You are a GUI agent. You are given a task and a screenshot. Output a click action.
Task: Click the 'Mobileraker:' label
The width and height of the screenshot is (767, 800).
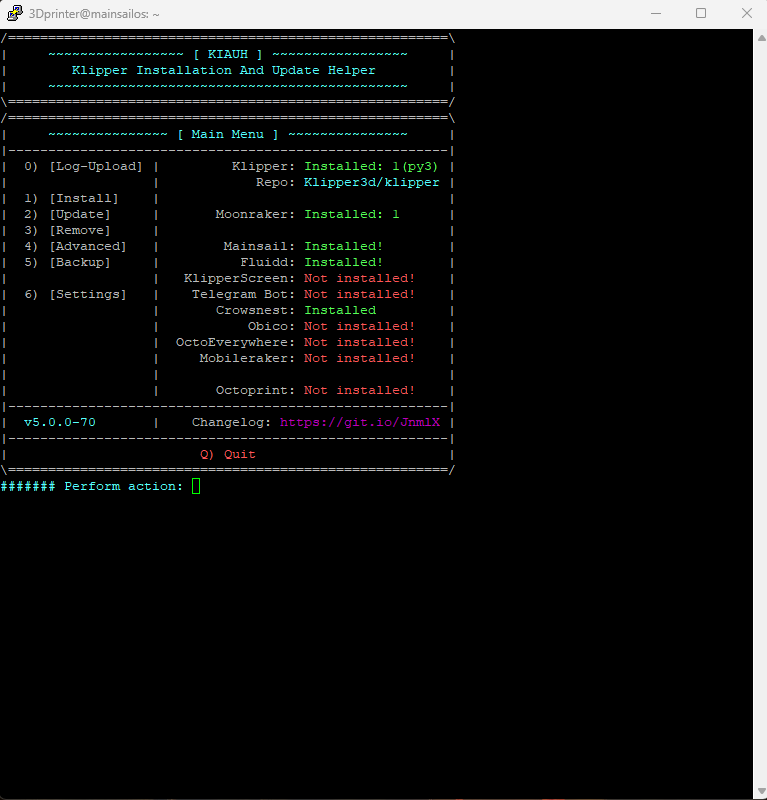248,358
